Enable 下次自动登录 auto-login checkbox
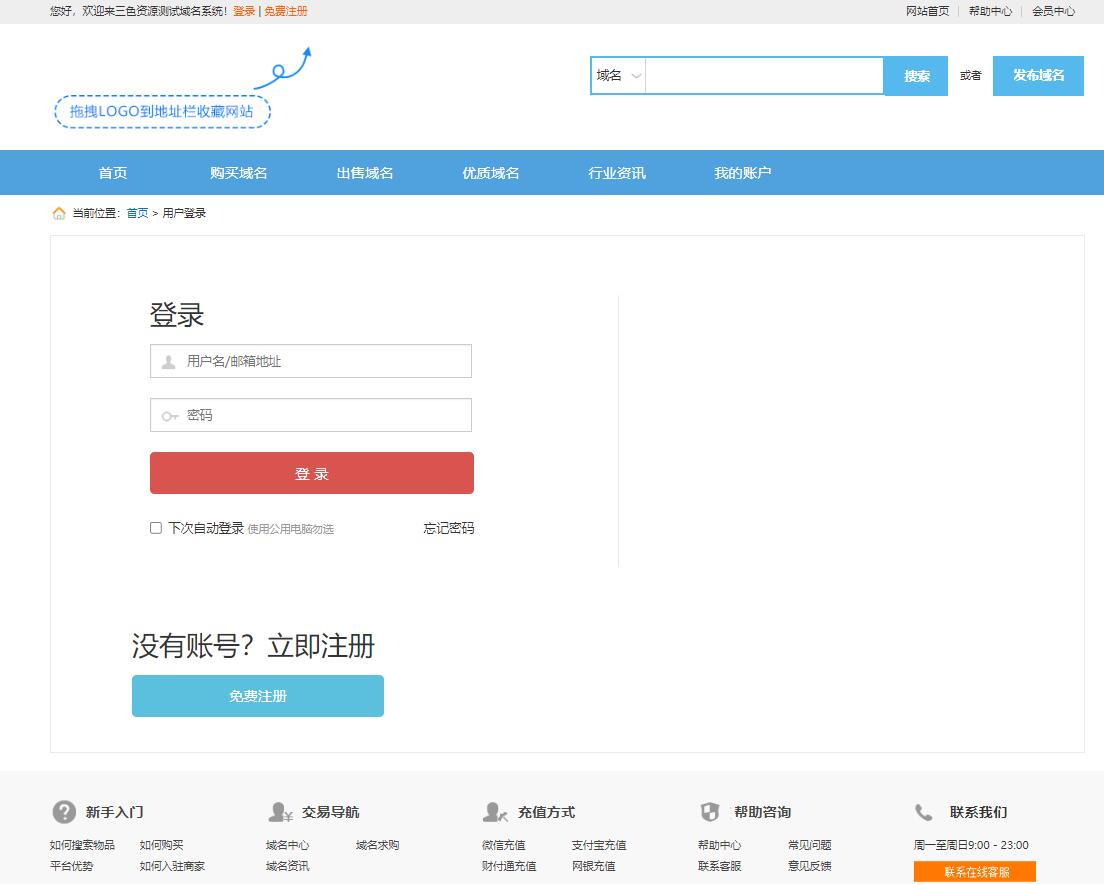The width and height of the screenshot is (1104, 885). click(x=155, y=527)
